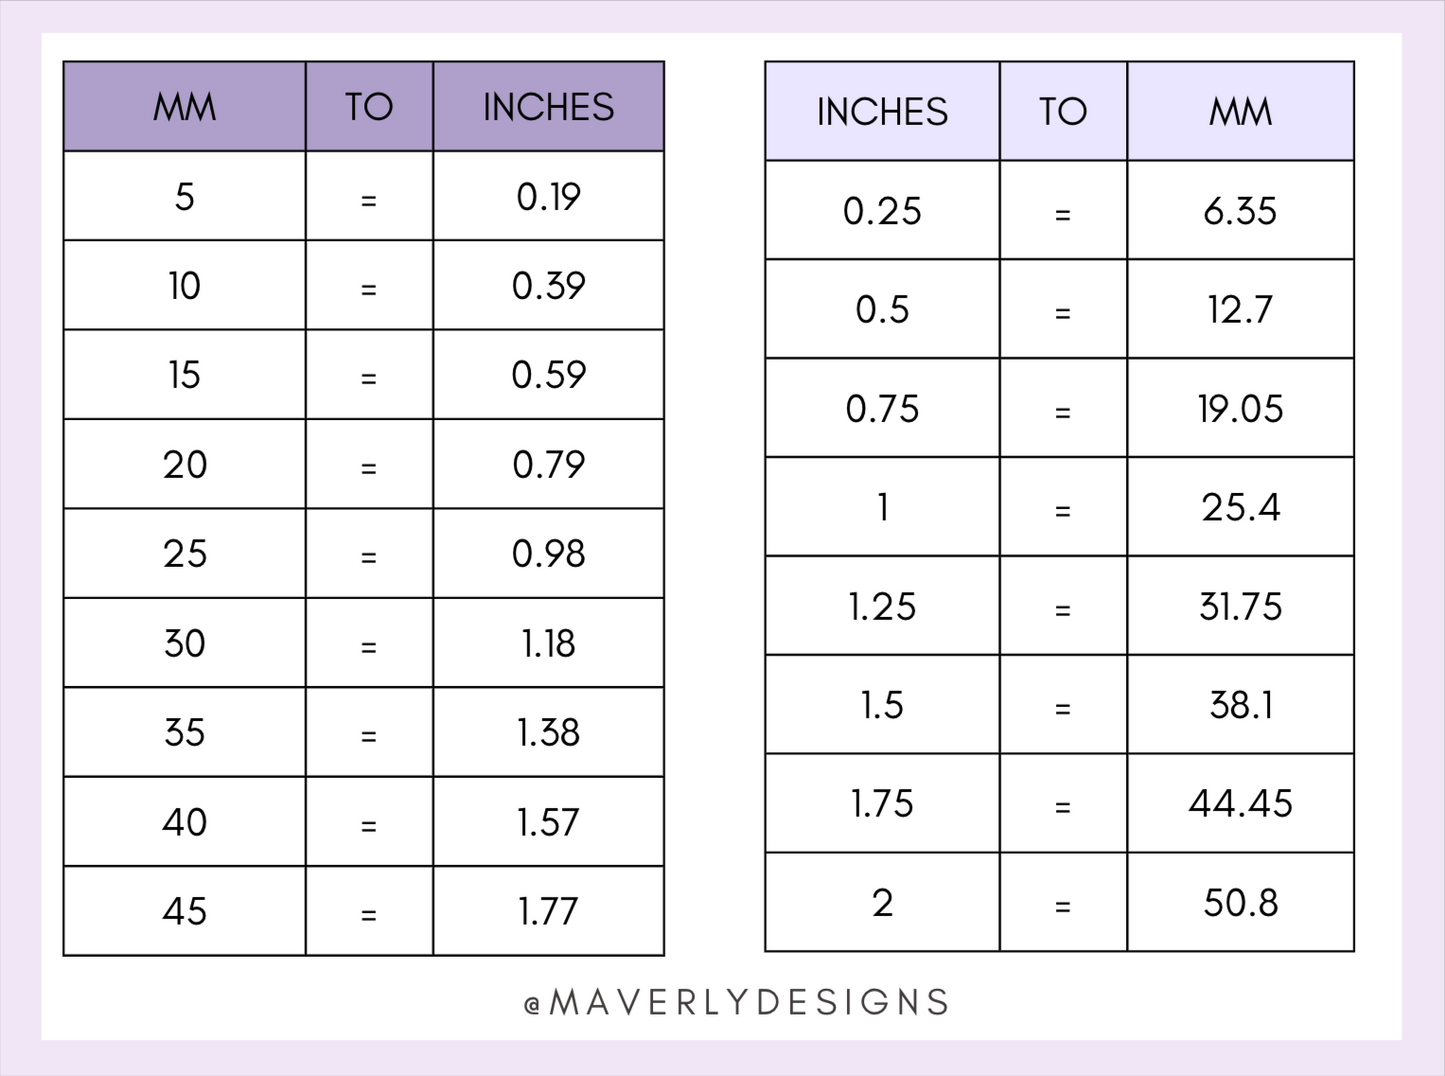Select the 25.4 mm value
The height and width of the screenshot is (1076, 1445).
pyautogui.click(x=1240, y=507)
